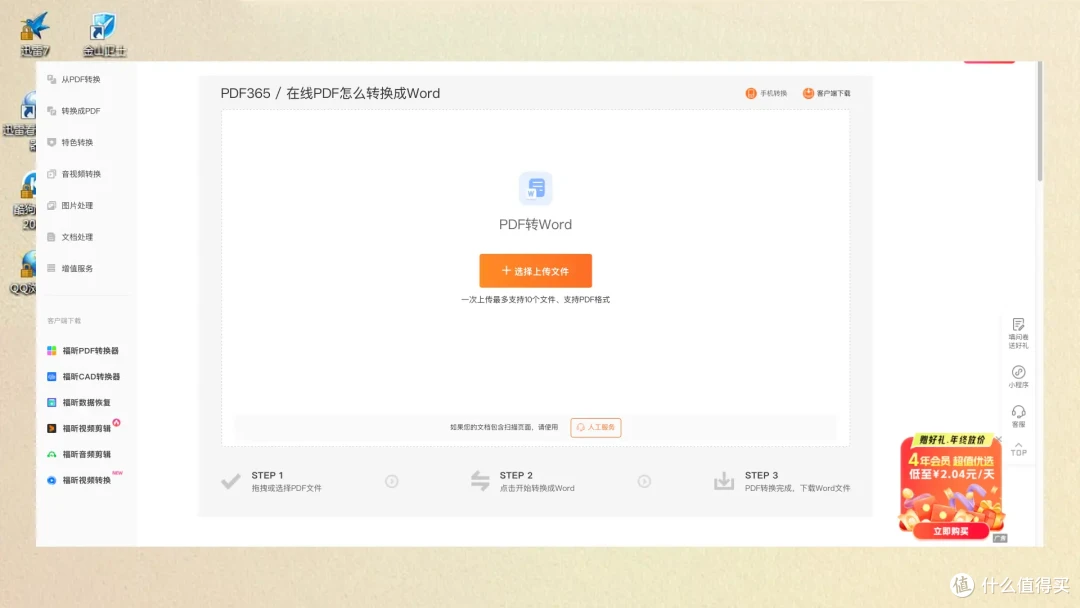Click the 福昕视频剪辑 icon
This screenshot has height=608, width=1080.
52,428
